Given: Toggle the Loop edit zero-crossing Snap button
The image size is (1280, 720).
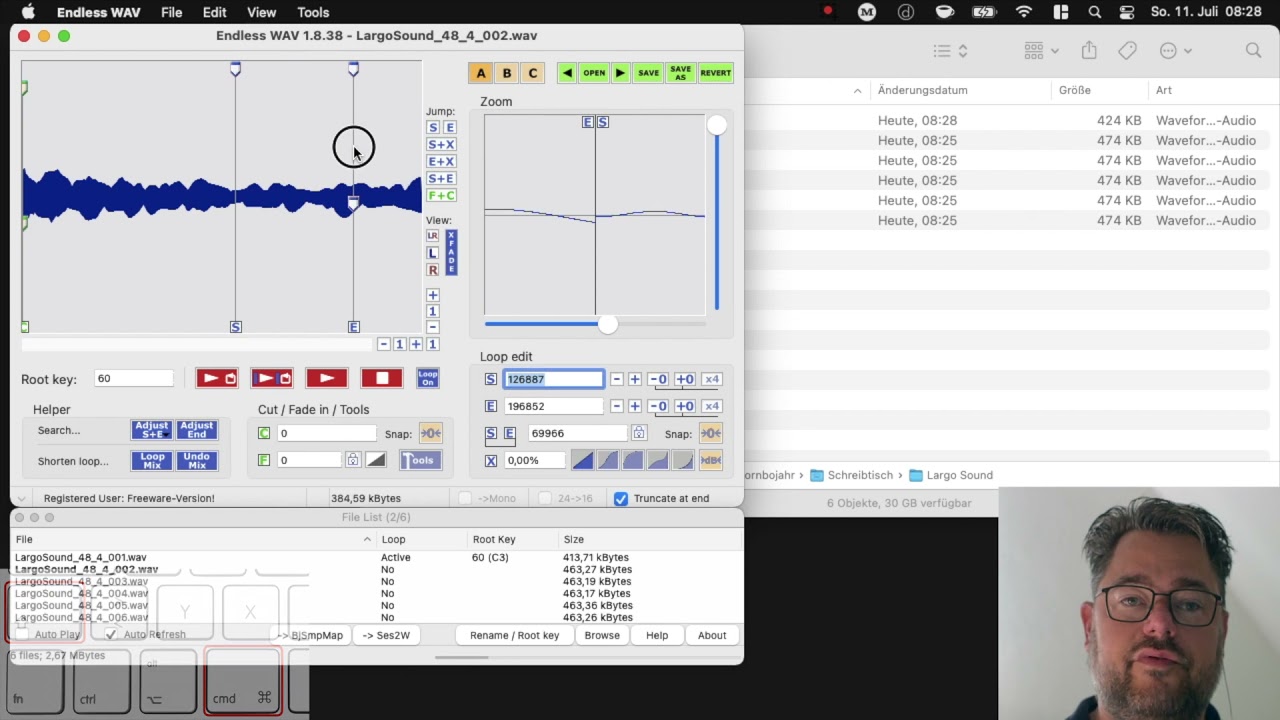Looking at the screenshot, I should [710, 433].
